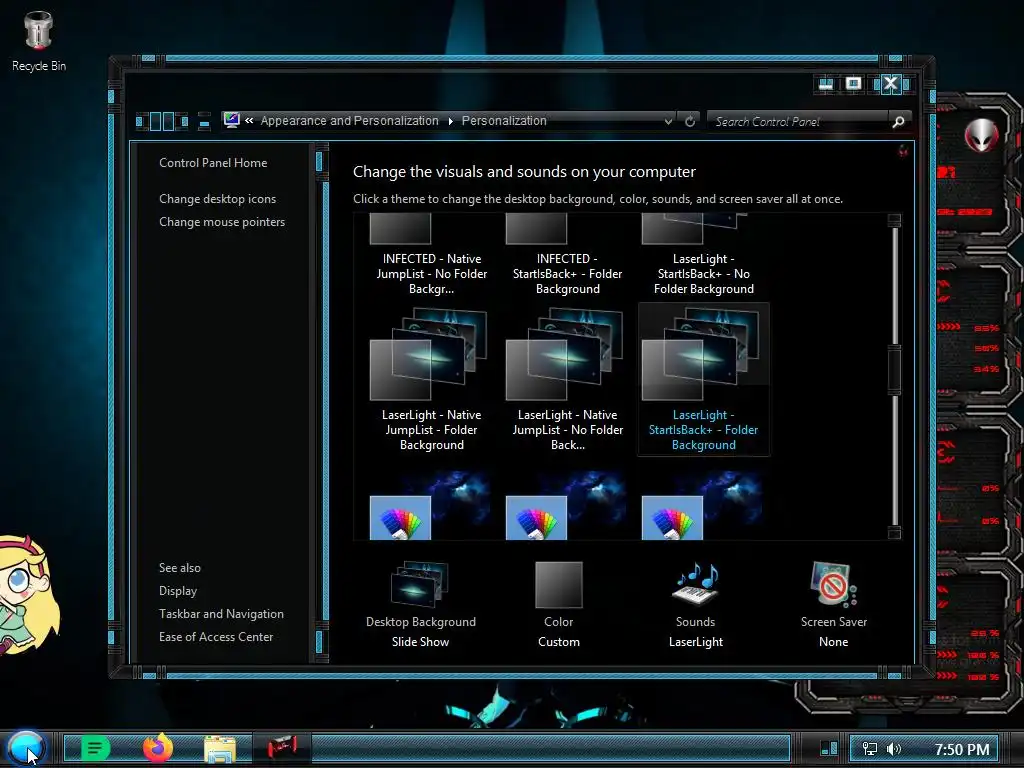
Task: Click into Search Control Panel field
Action: (799, 121)
